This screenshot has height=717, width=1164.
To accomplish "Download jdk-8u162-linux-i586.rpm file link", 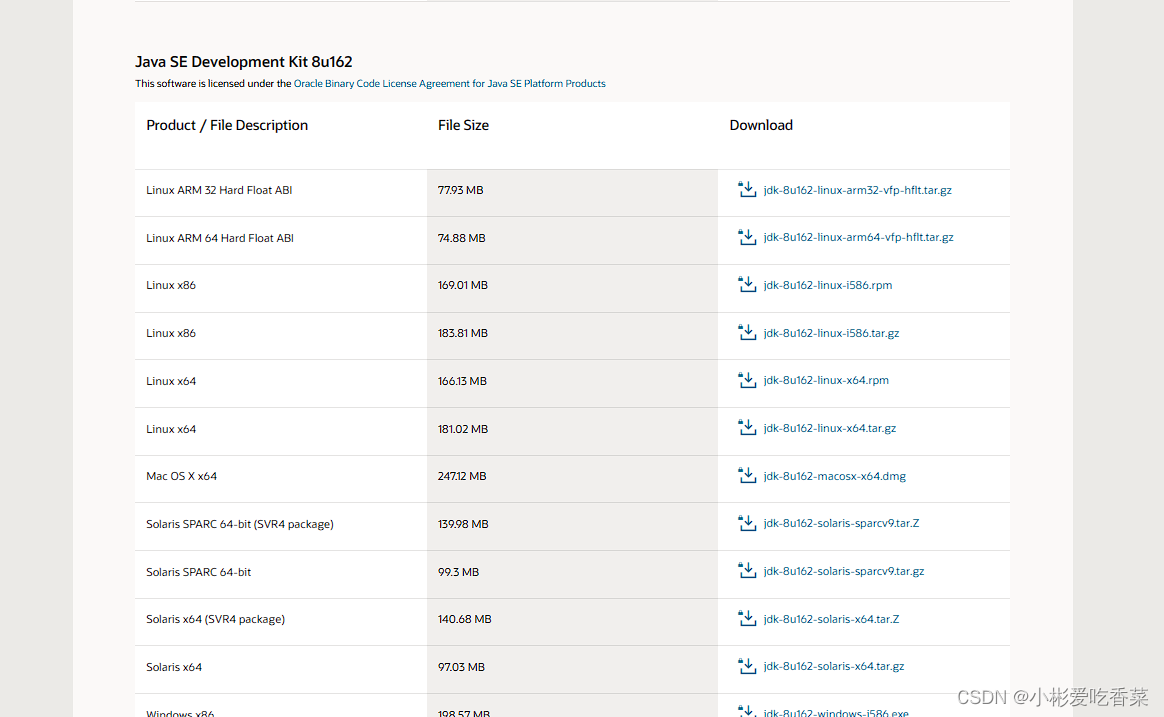I will click(x=828, y=285).
